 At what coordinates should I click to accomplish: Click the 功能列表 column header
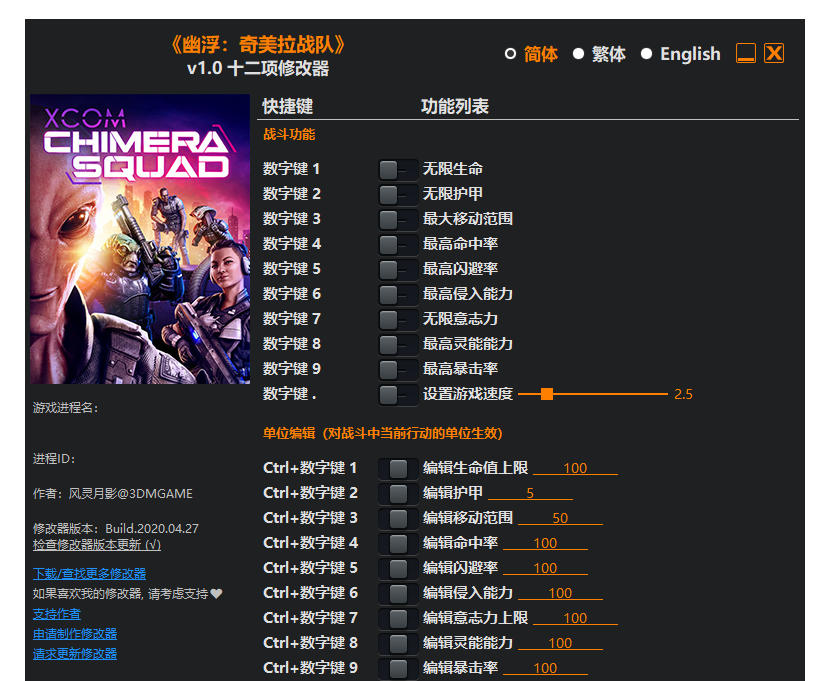click(x=455, y=106)
